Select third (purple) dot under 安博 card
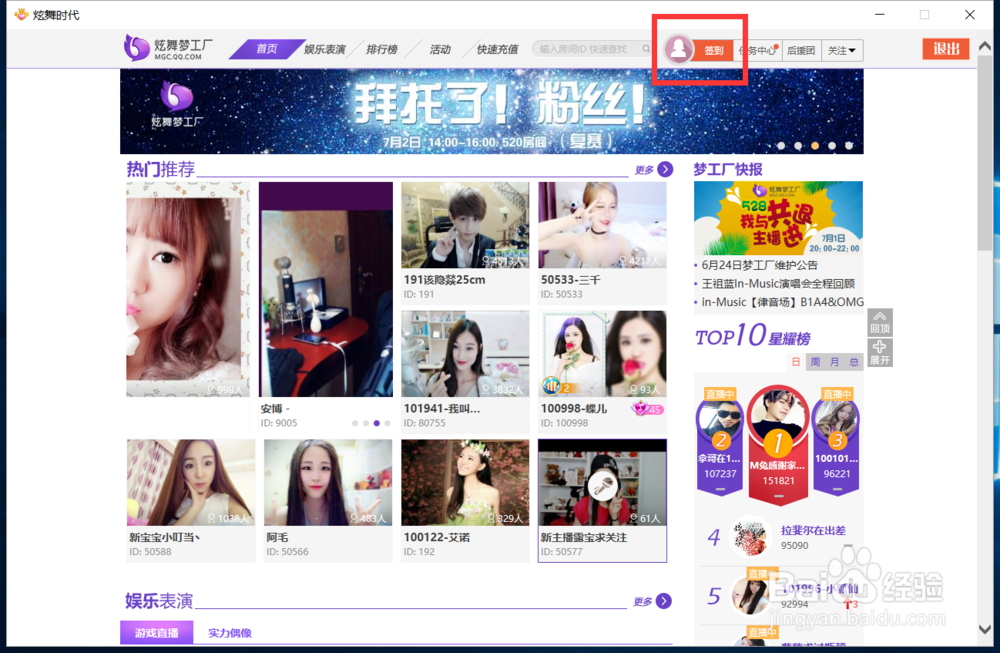The height and width of the screenshot is (653, 1000). pos(377,423)
